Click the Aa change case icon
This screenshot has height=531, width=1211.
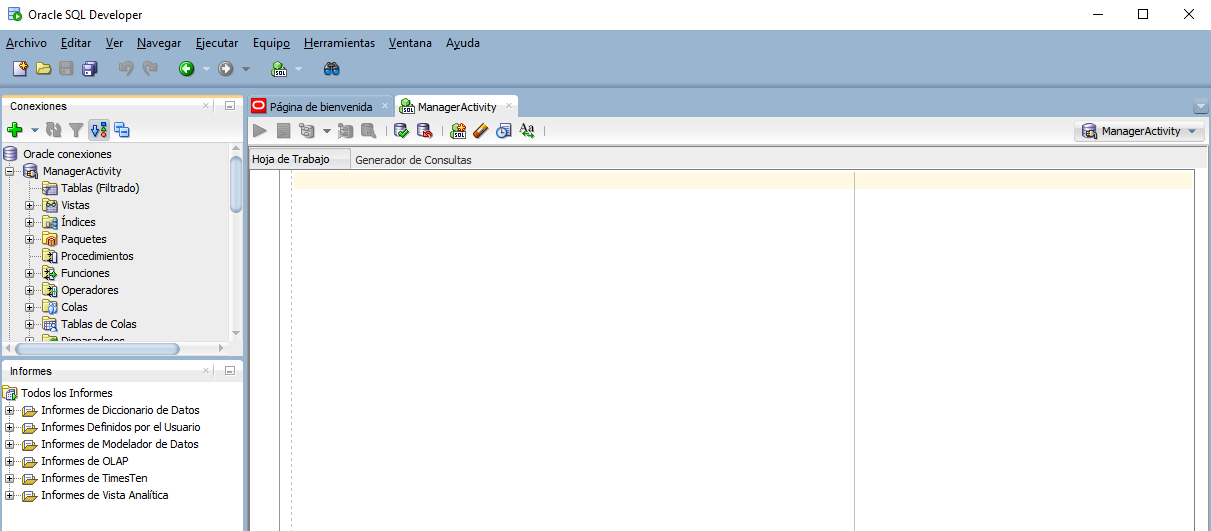click(x=527, y=130)
